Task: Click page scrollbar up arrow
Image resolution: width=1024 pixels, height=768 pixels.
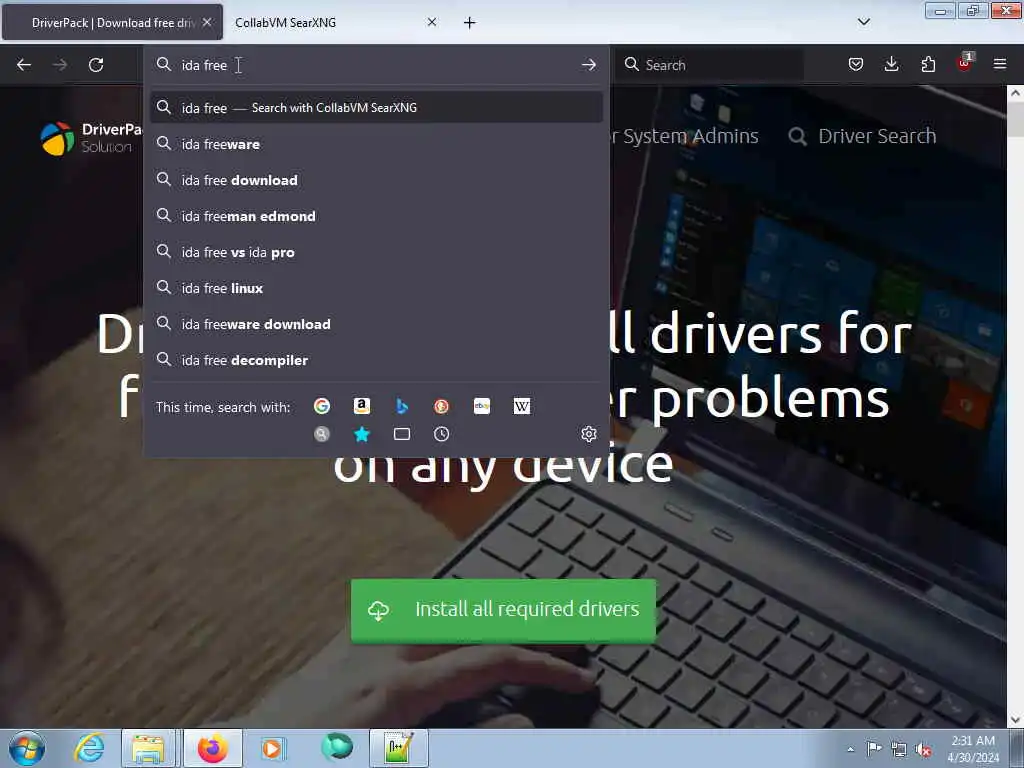Action: click(x=1015, y=93)
